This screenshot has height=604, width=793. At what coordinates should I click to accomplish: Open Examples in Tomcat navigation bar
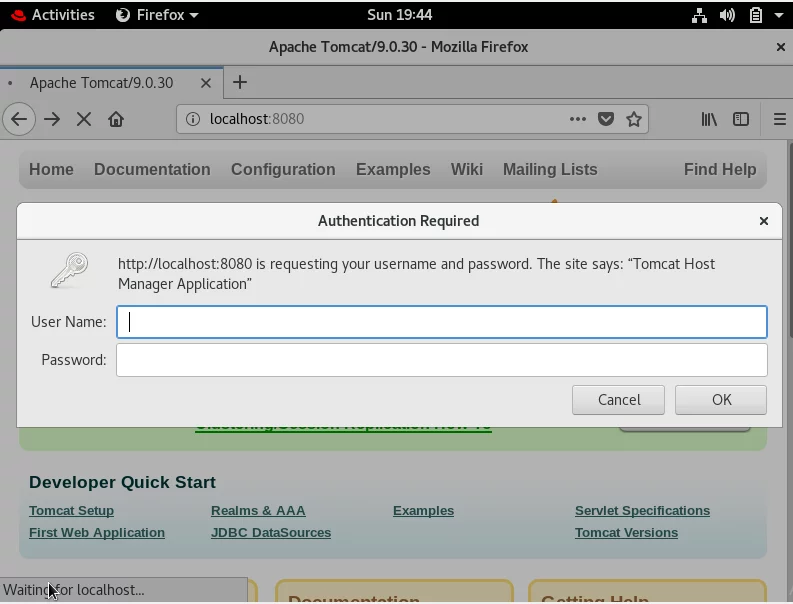pyautogui.click(x=393, y=169)
